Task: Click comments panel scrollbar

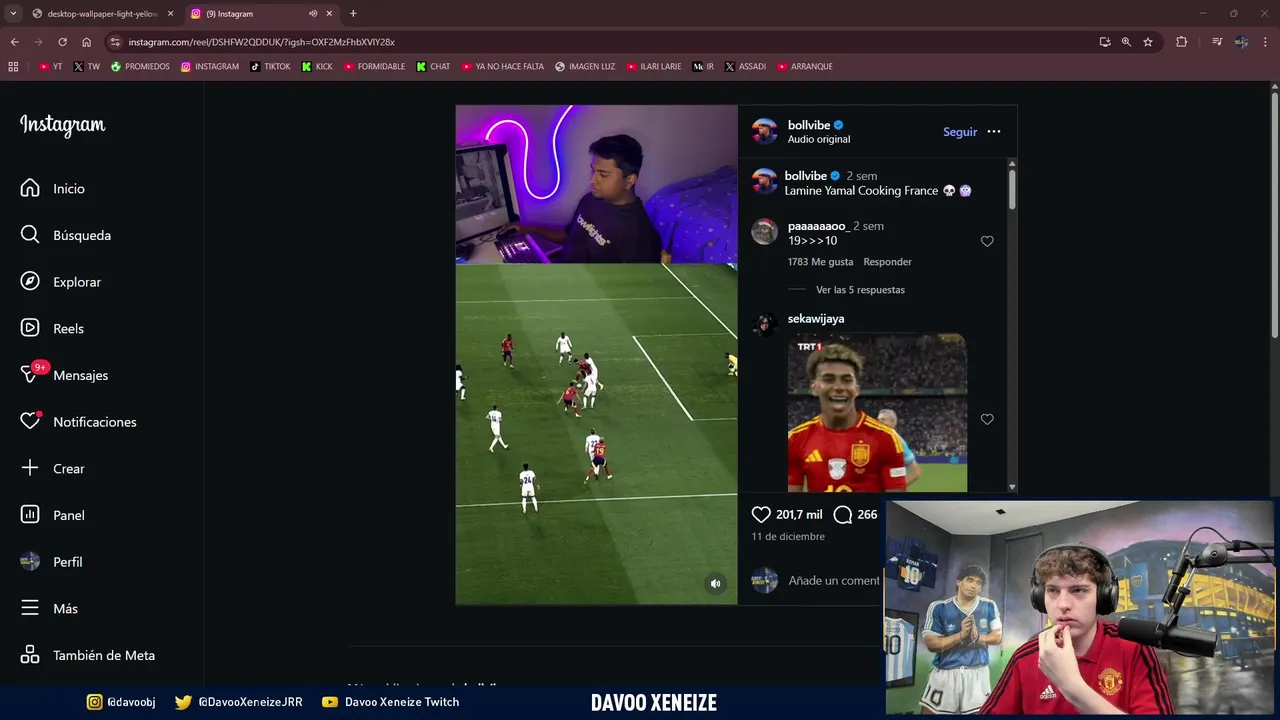Action: 1012,189
